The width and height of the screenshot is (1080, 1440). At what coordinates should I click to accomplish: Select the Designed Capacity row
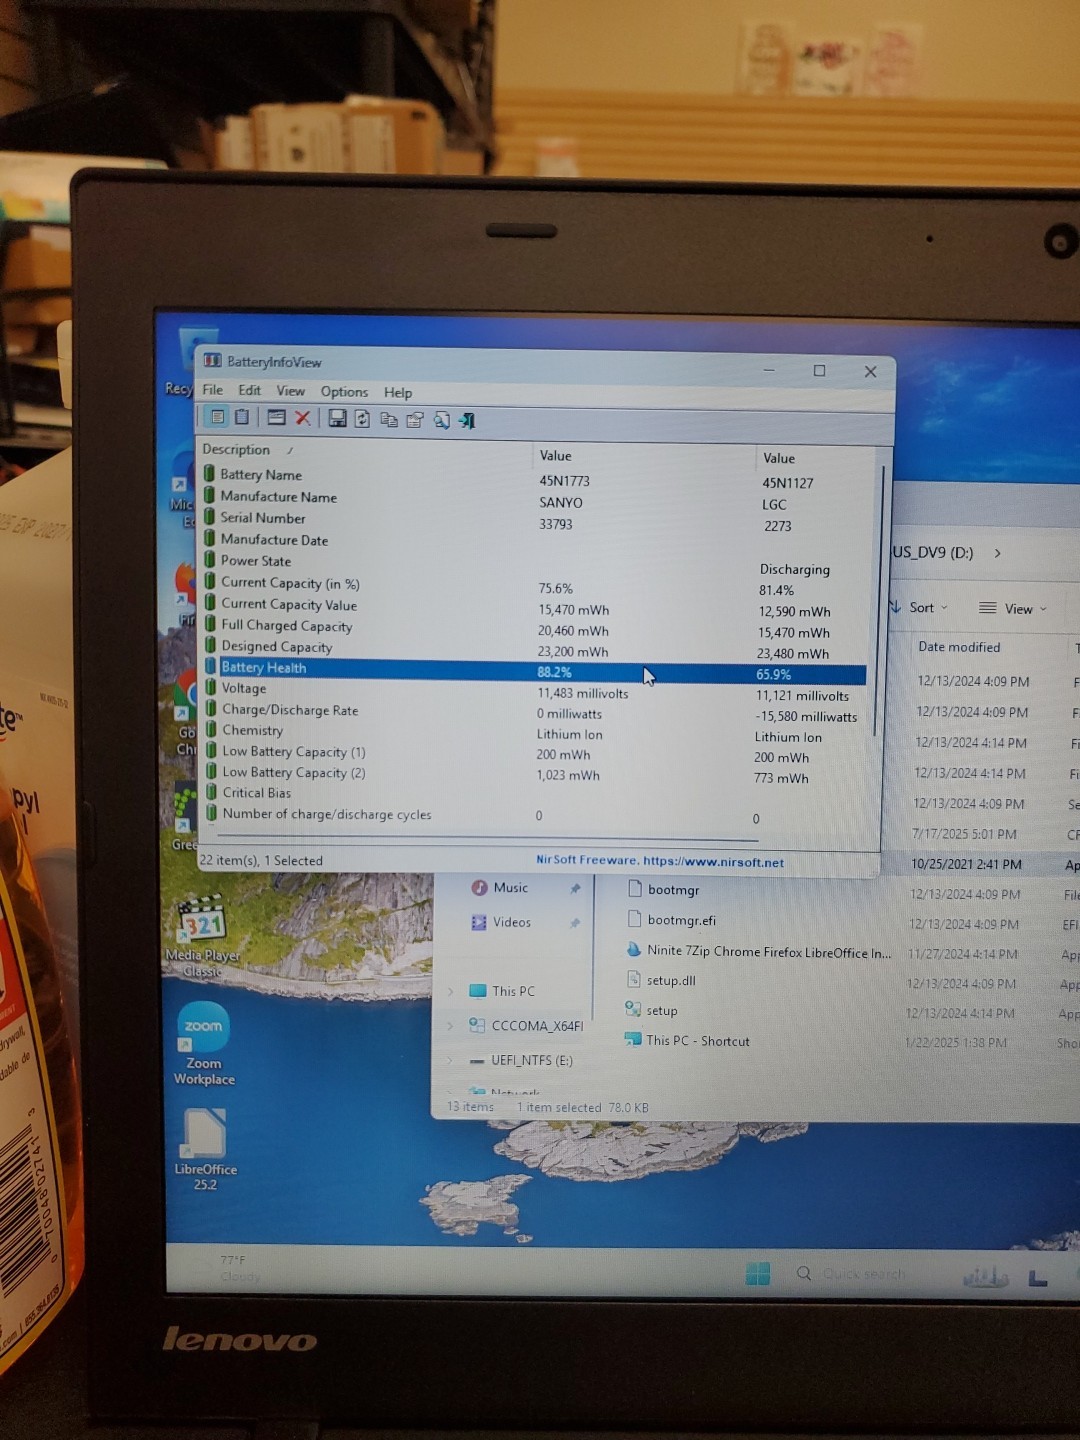(536, 650)
